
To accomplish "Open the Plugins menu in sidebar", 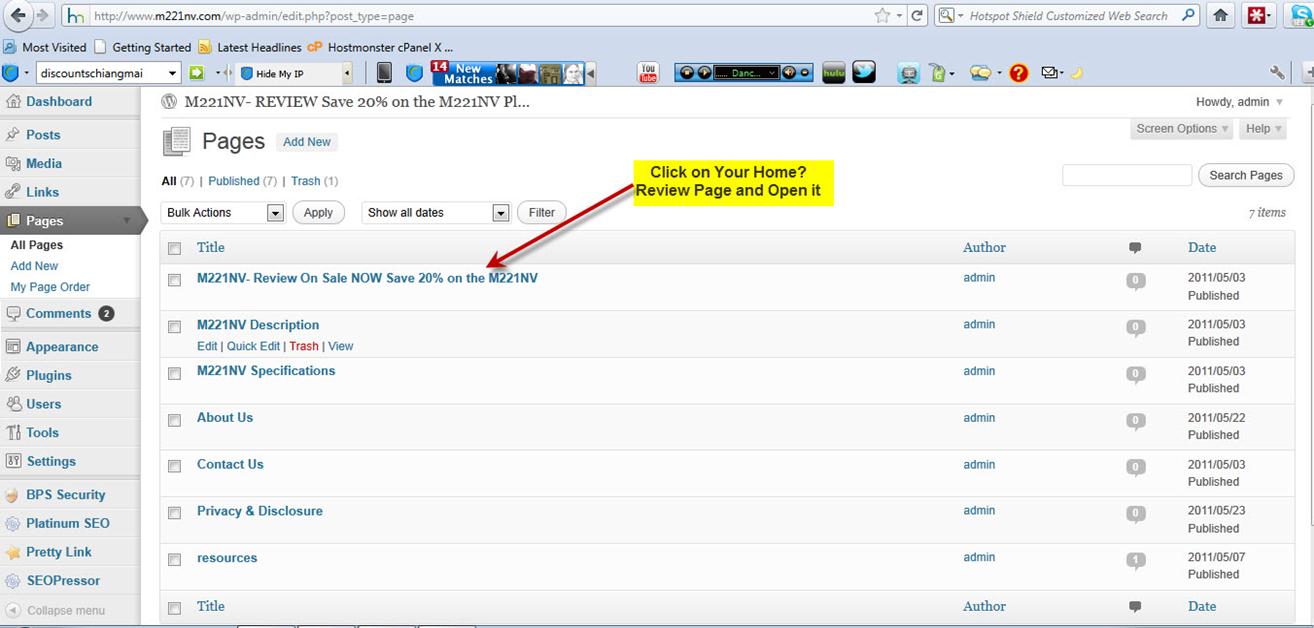I will (49, 375).
